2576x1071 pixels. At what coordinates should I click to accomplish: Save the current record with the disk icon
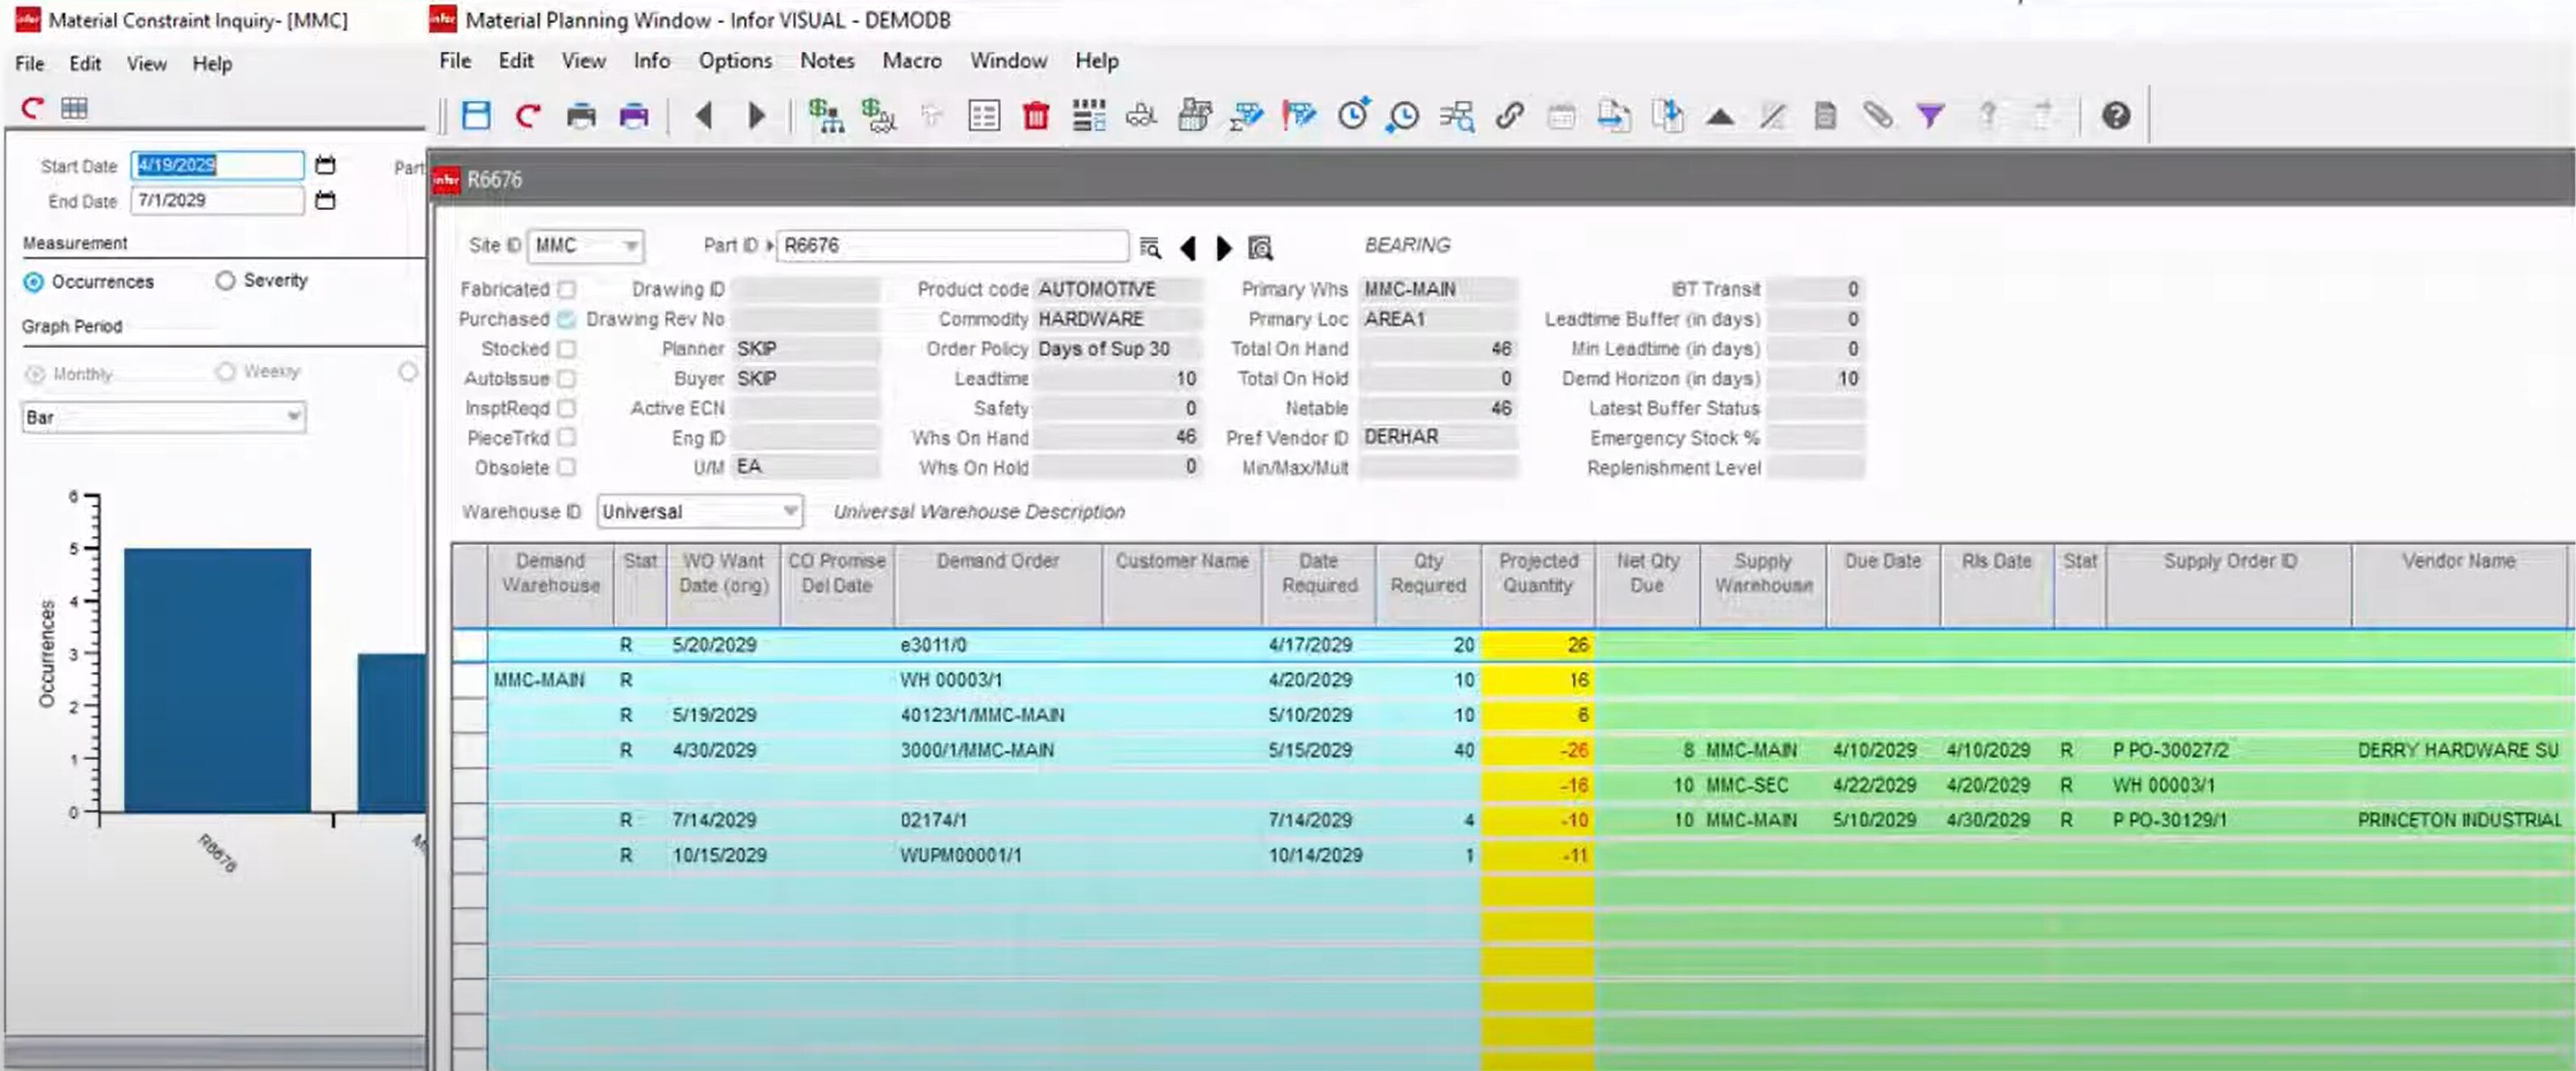coord(475,115)
